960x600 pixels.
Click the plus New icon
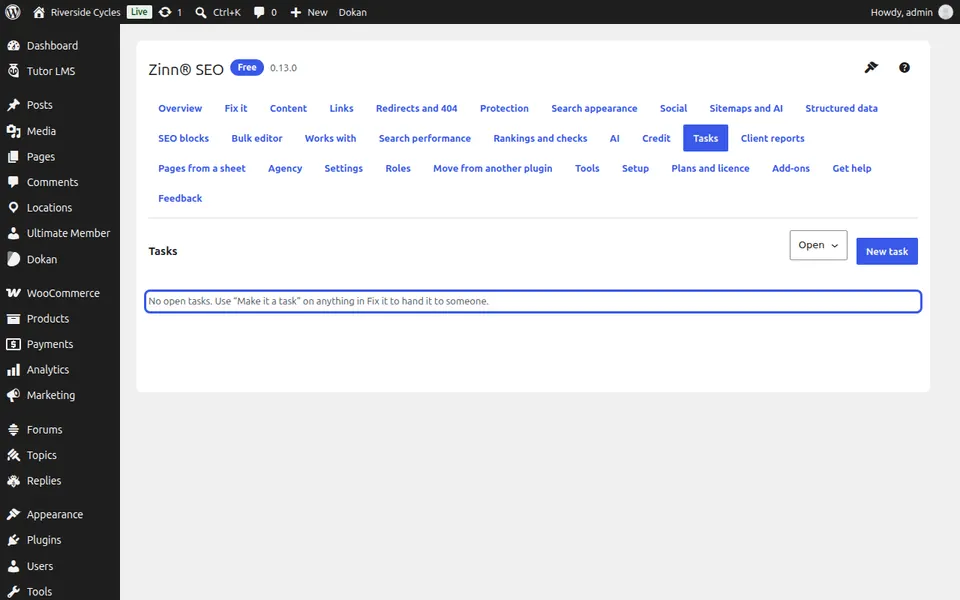(x=296, y=12)
